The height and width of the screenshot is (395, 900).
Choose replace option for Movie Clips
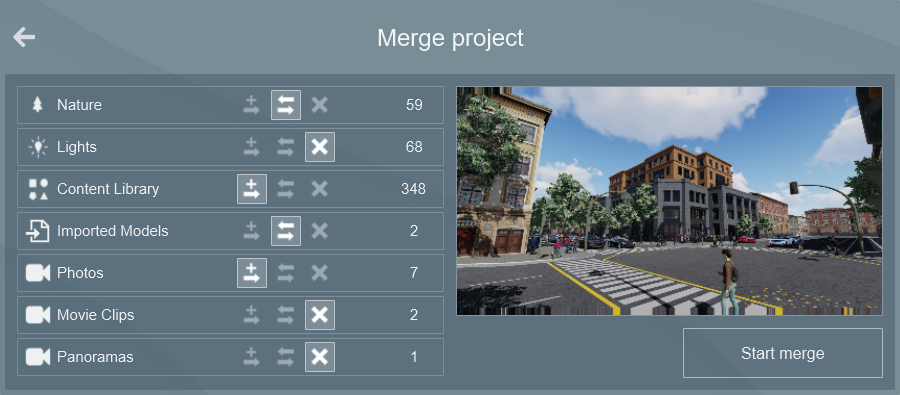[286, 315]
